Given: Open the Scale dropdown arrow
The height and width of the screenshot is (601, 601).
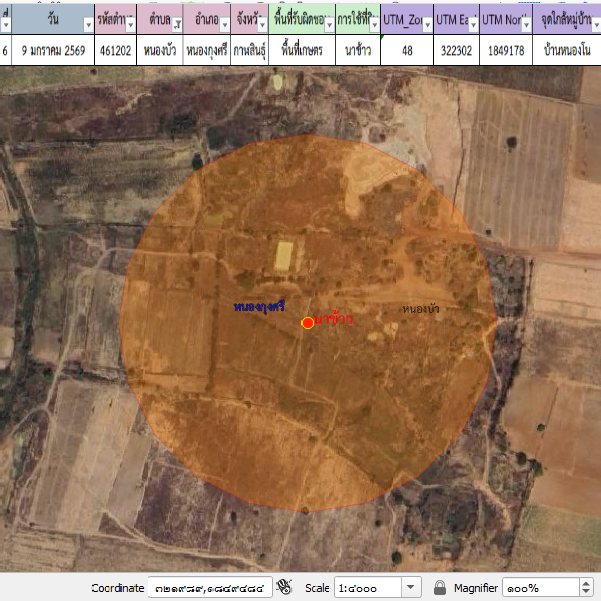Looking at the screenshot, I should [411, 587].
